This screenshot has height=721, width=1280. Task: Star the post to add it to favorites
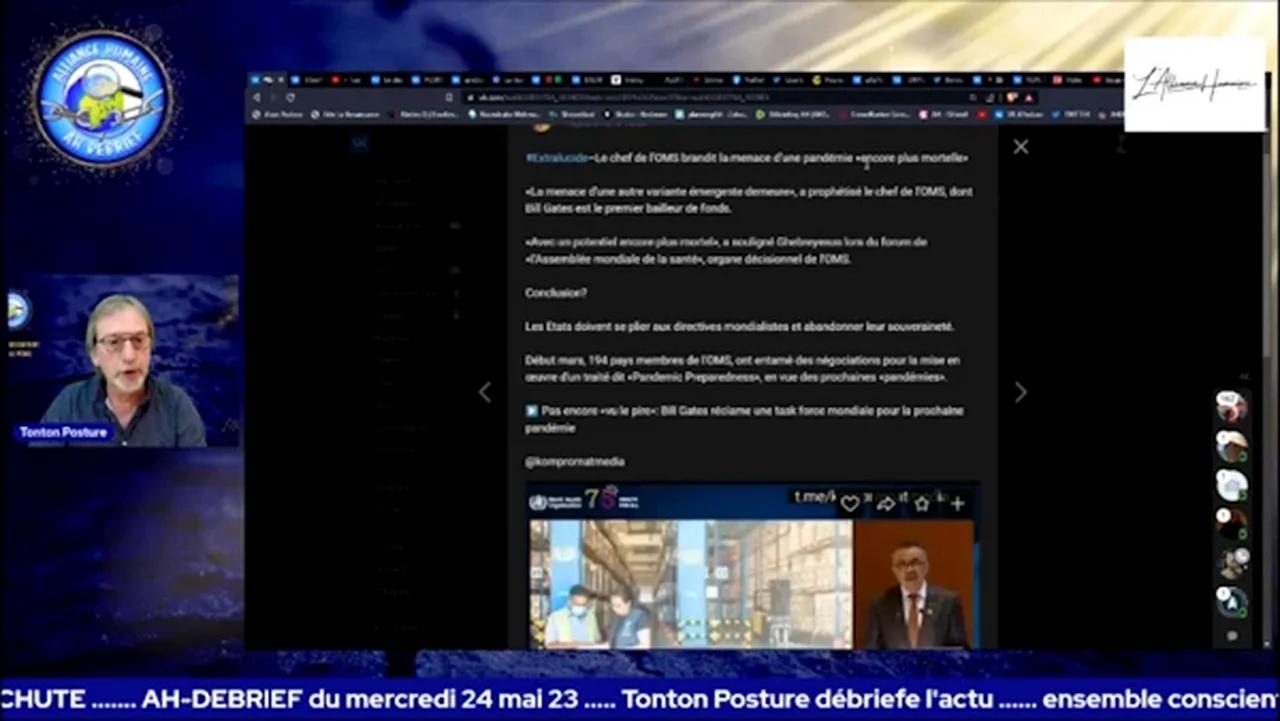[x=922, y=504]
